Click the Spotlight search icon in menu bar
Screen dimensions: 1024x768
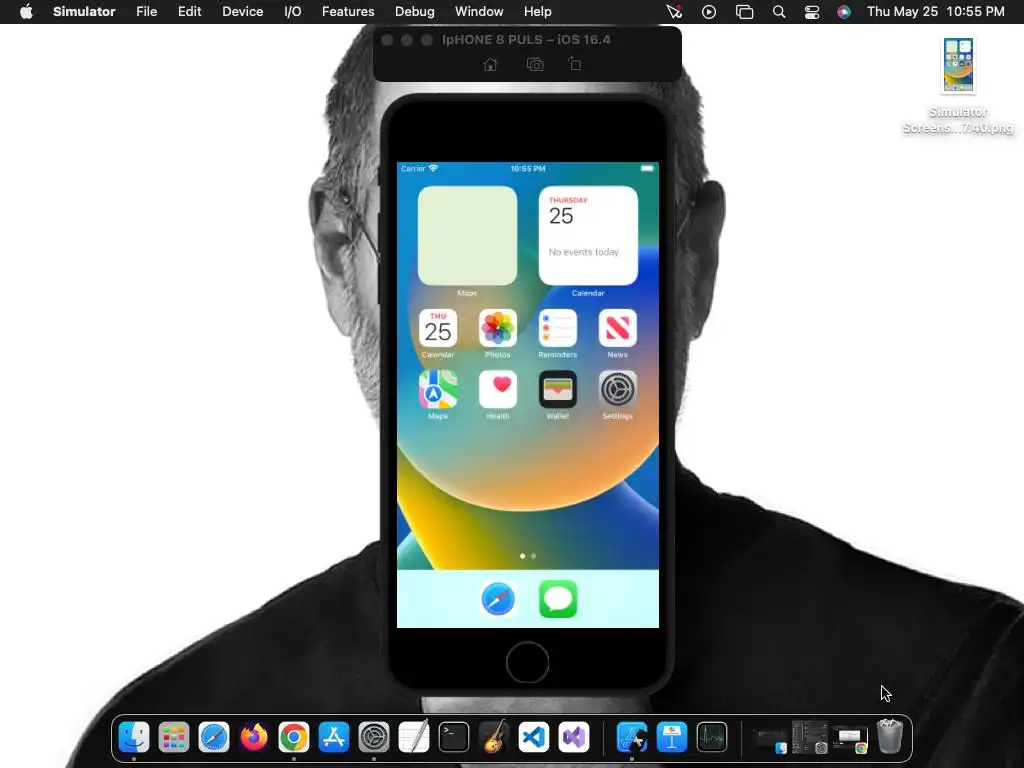click(x=778, y=12)
